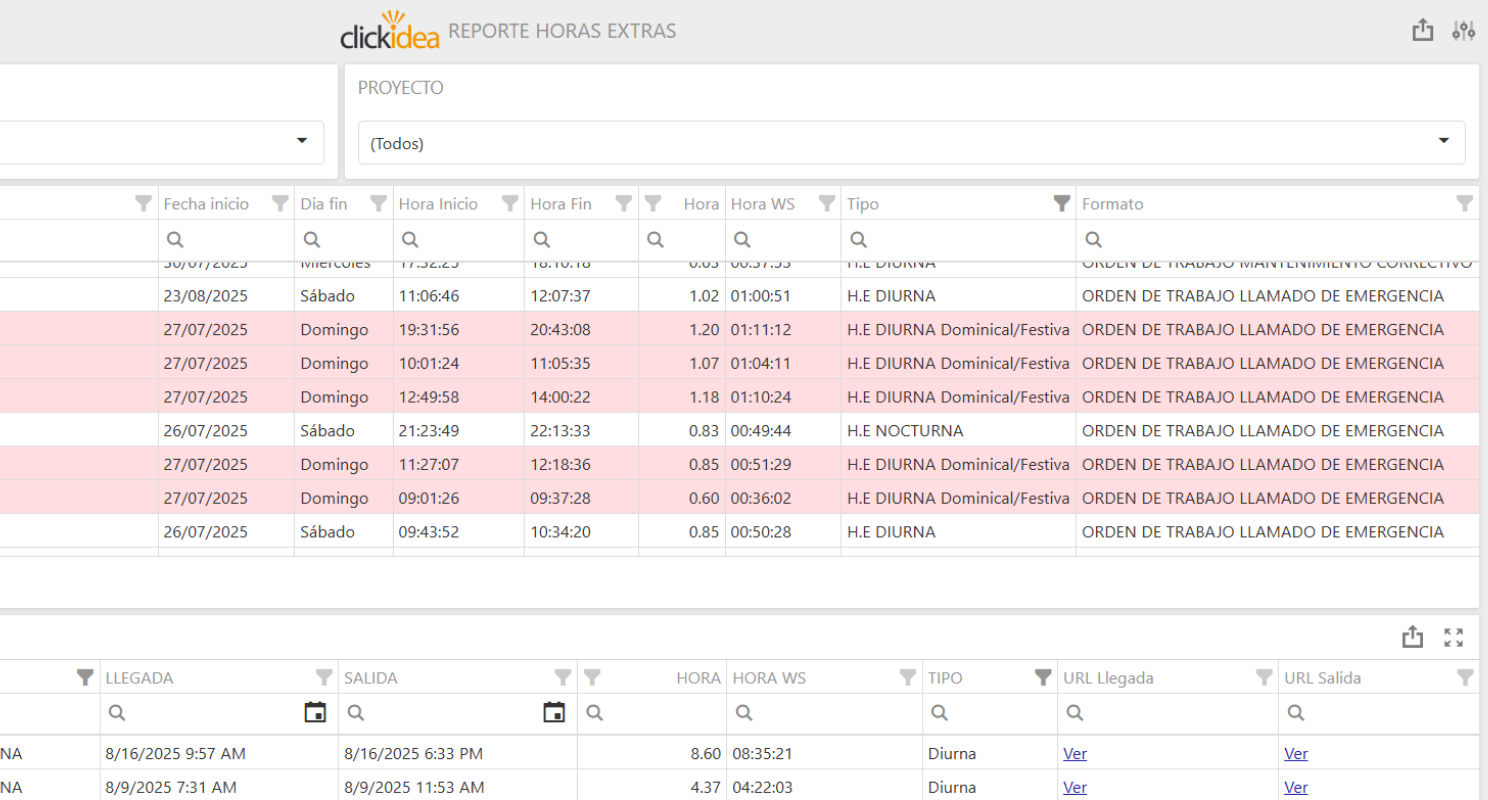
Task: Open Ver link under URL Llegada for 8/16/2025
Action: point(1075,754)
